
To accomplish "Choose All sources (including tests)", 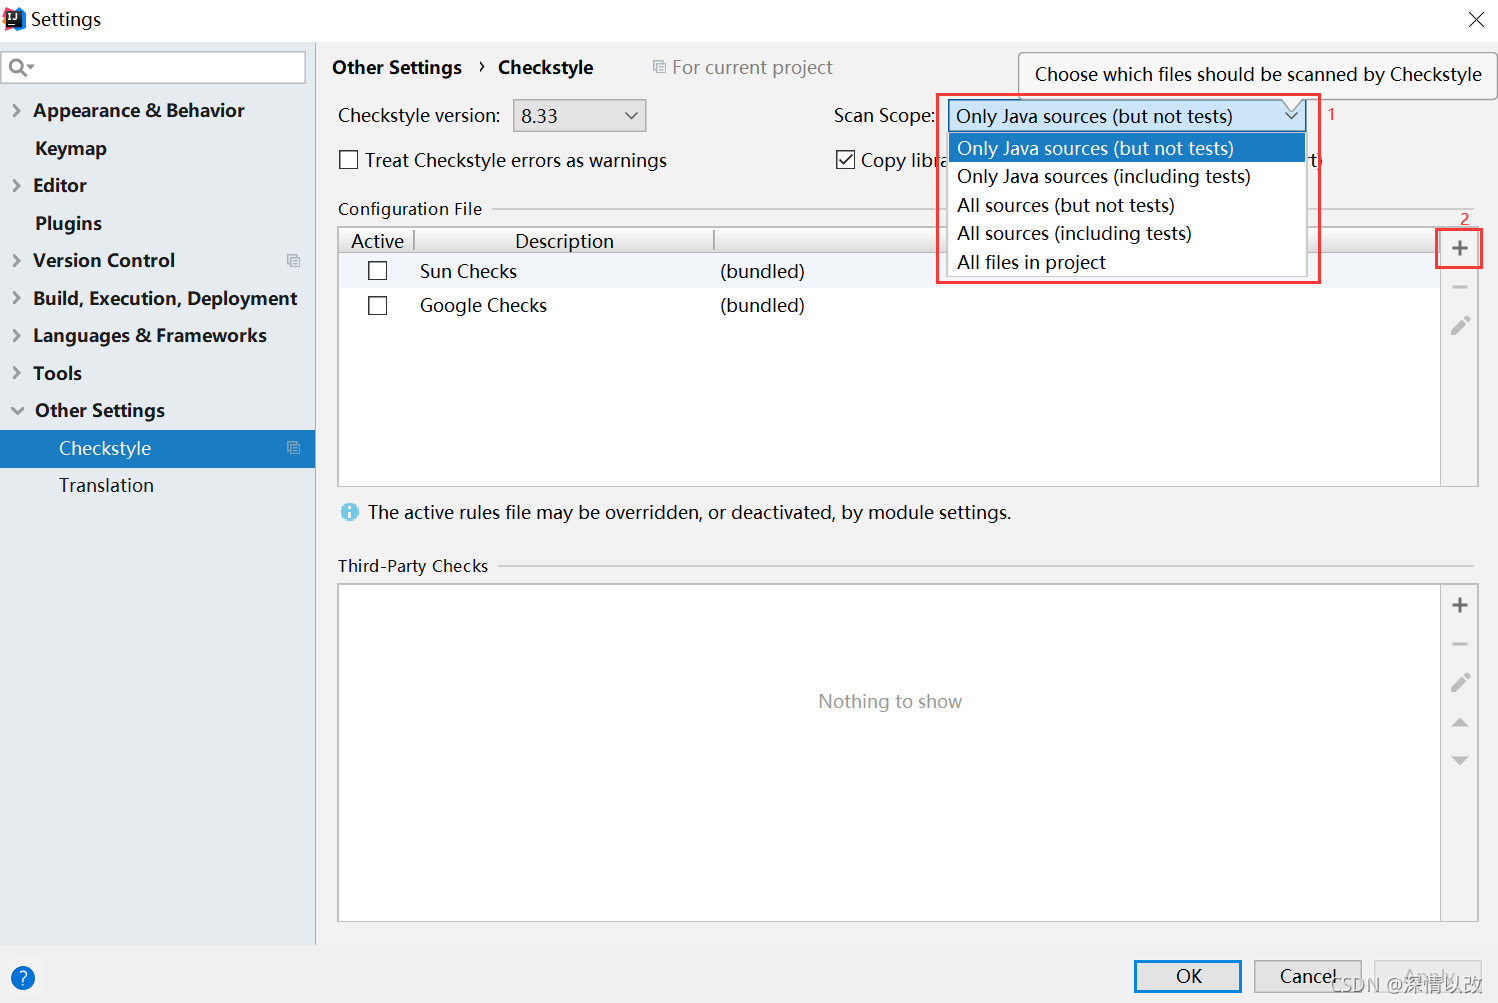I will point(1127,233).
